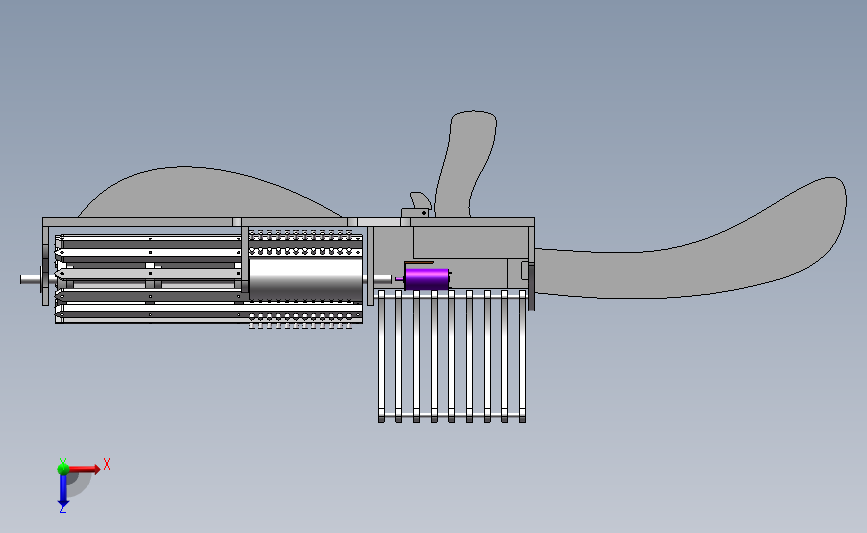Click the blue Z axis arrow of triad

tap(63, 491)
